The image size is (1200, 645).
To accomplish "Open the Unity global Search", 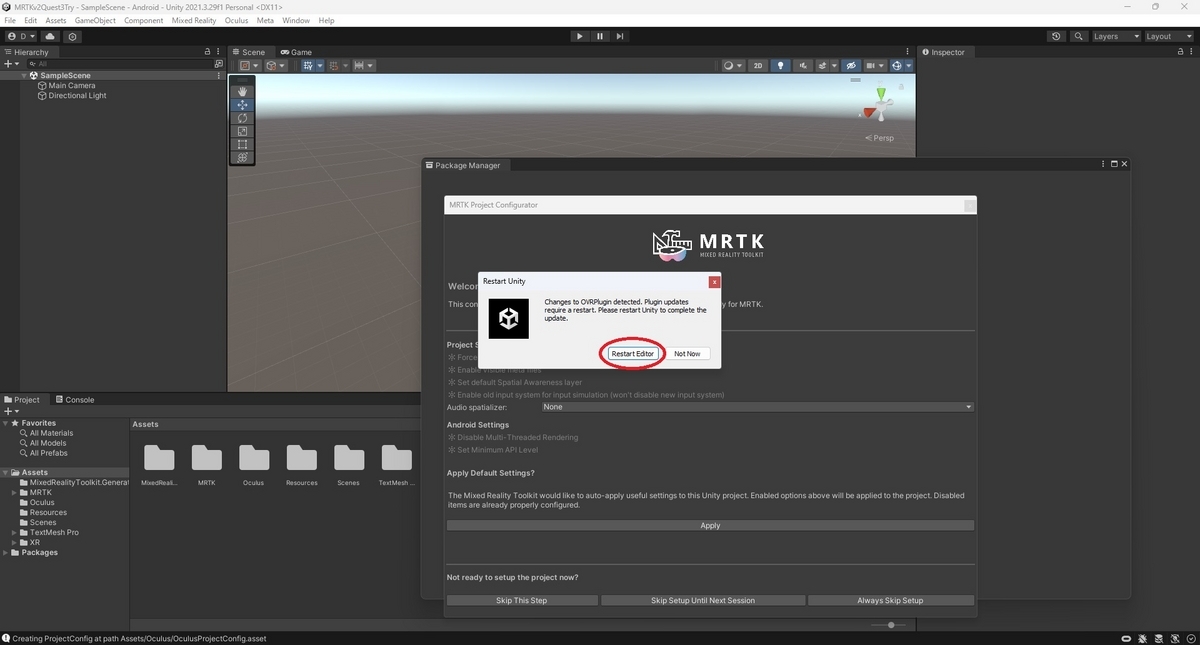I will tap(1078, 36).
